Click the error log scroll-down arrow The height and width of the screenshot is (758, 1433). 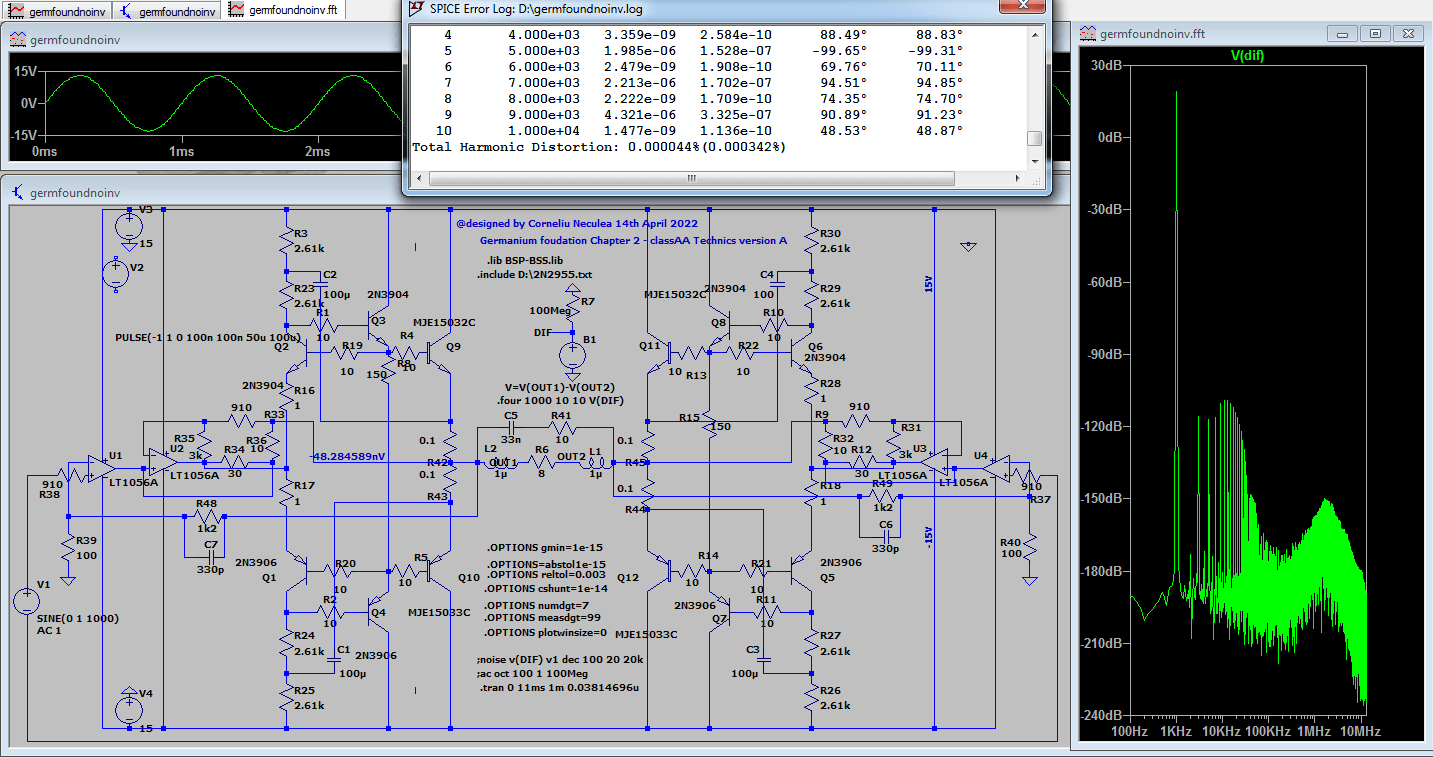(1034, 161)
